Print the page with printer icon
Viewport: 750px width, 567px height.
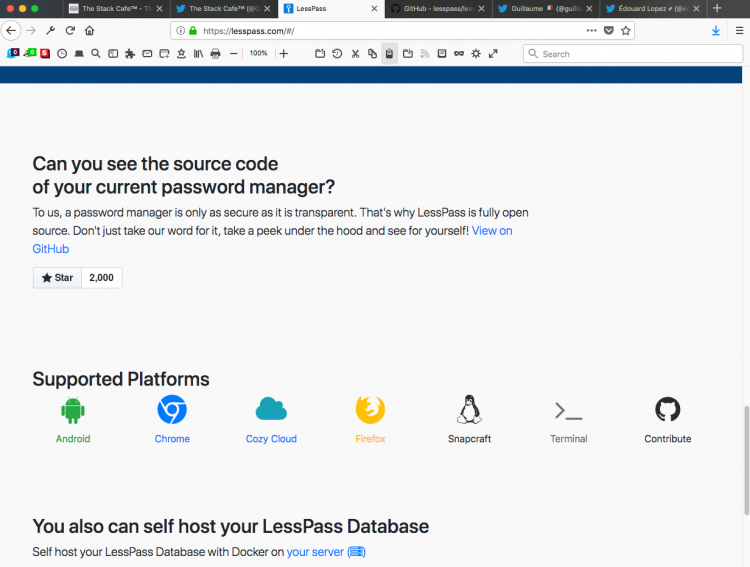[216, 54]
